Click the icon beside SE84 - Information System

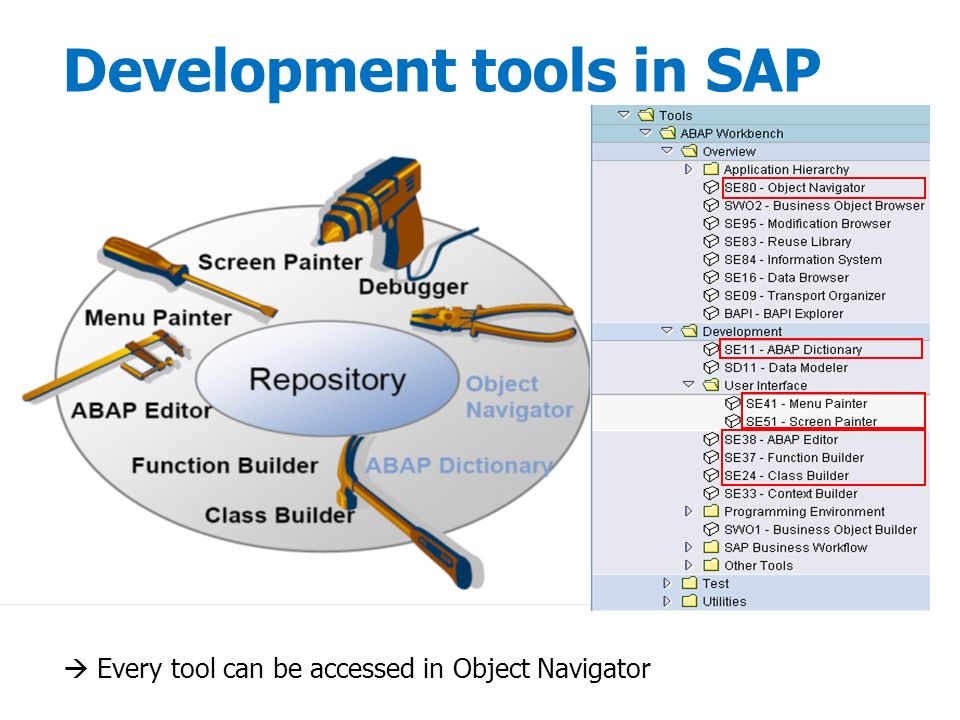tap(711, 259)
